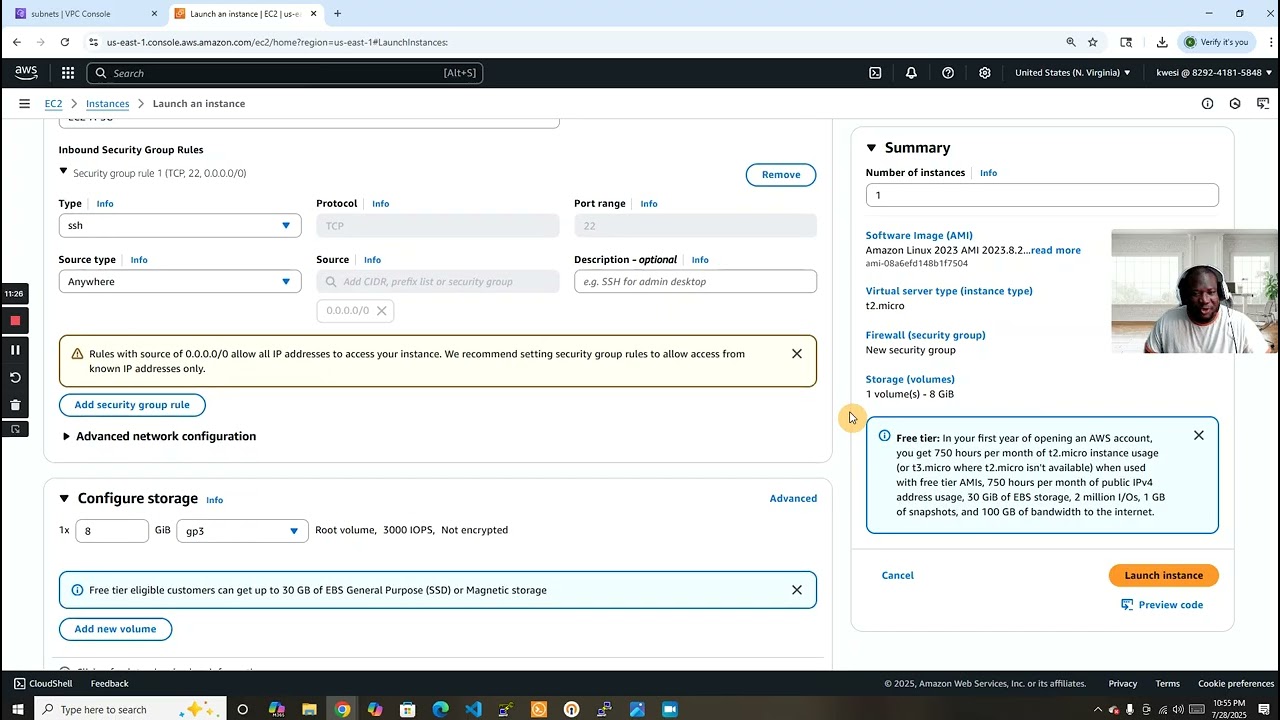Dismiss the 0.0.0.0/0 warning alert
1280x720 pixels.
[797, 354]
